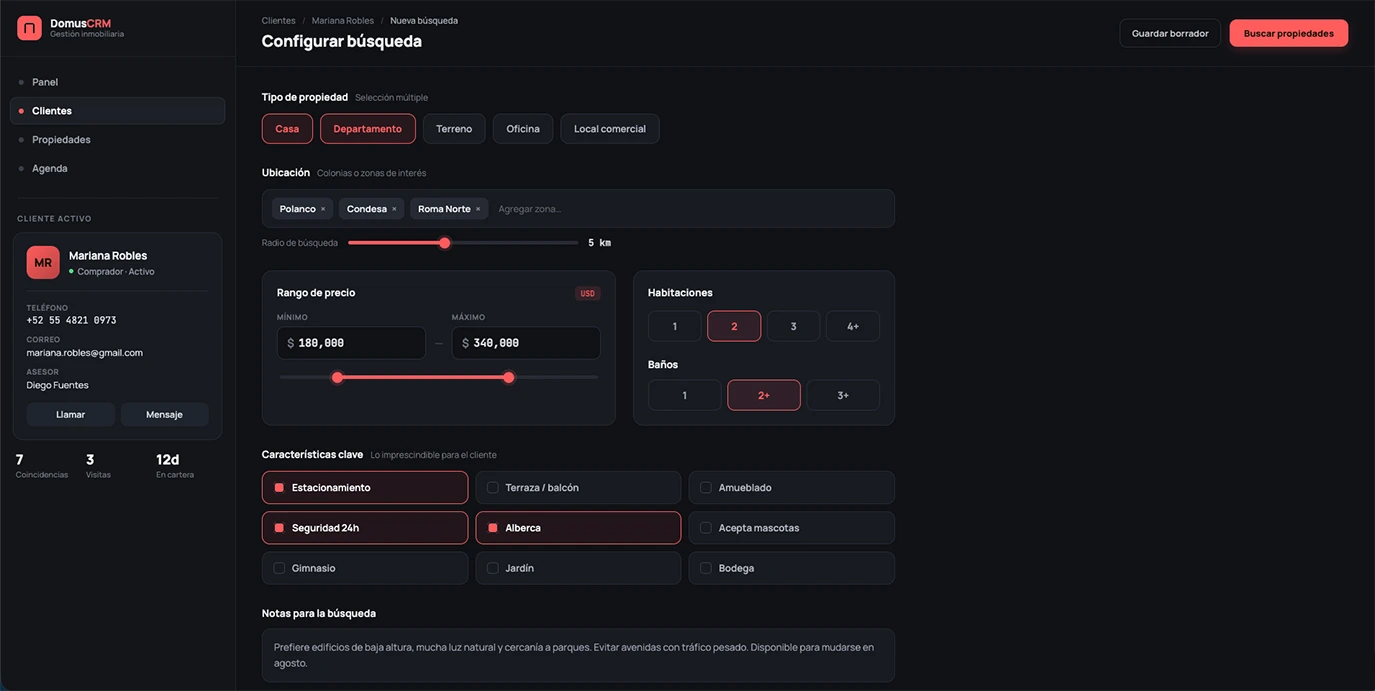Image resolution: width=1375 pixels, height=691 pixels.
Task: Select 1 under Habitaciones
Action: (x=675, y=326)
